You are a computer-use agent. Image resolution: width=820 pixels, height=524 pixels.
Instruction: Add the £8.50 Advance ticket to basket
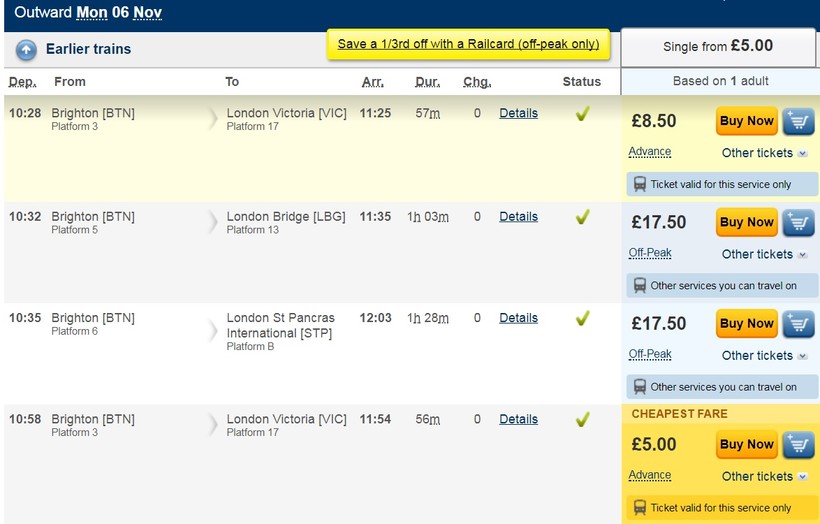click(799, 121)
